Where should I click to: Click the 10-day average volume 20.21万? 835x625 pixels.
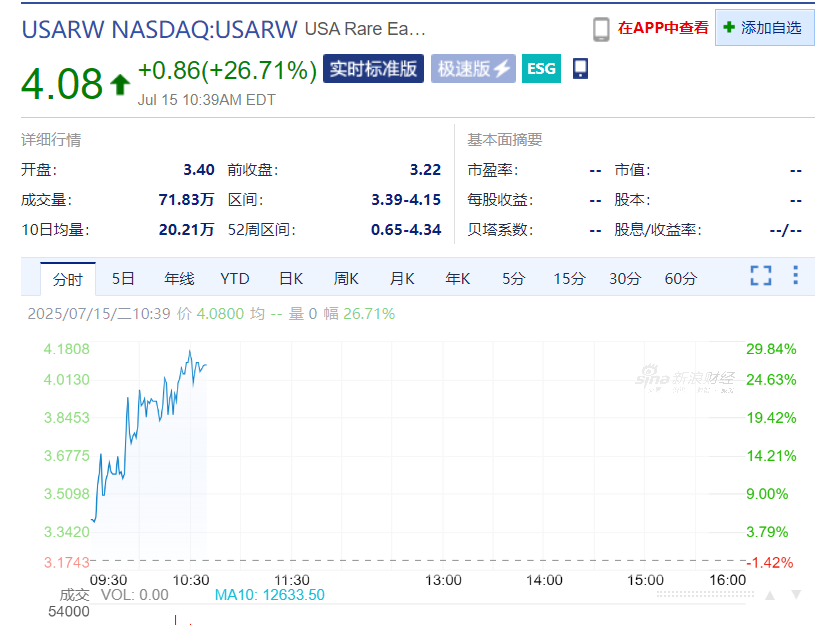(186, 229)
